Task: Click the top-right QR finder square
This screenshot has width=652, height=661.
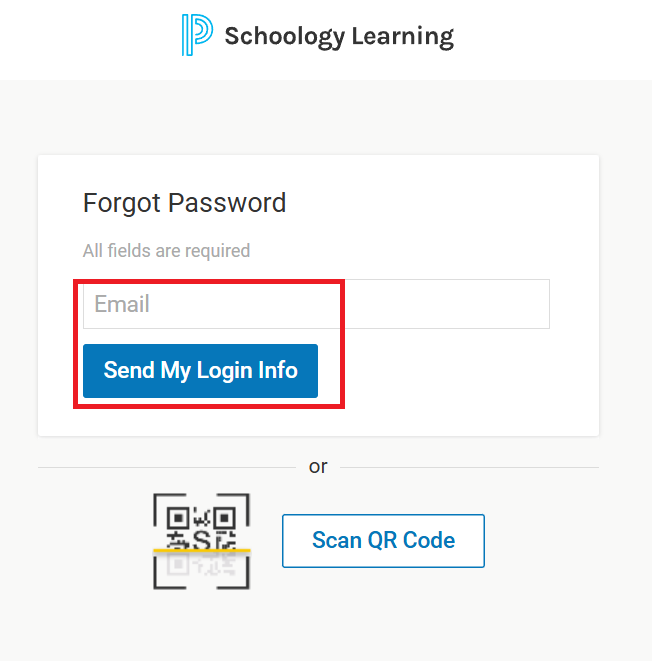Action: 225,519
